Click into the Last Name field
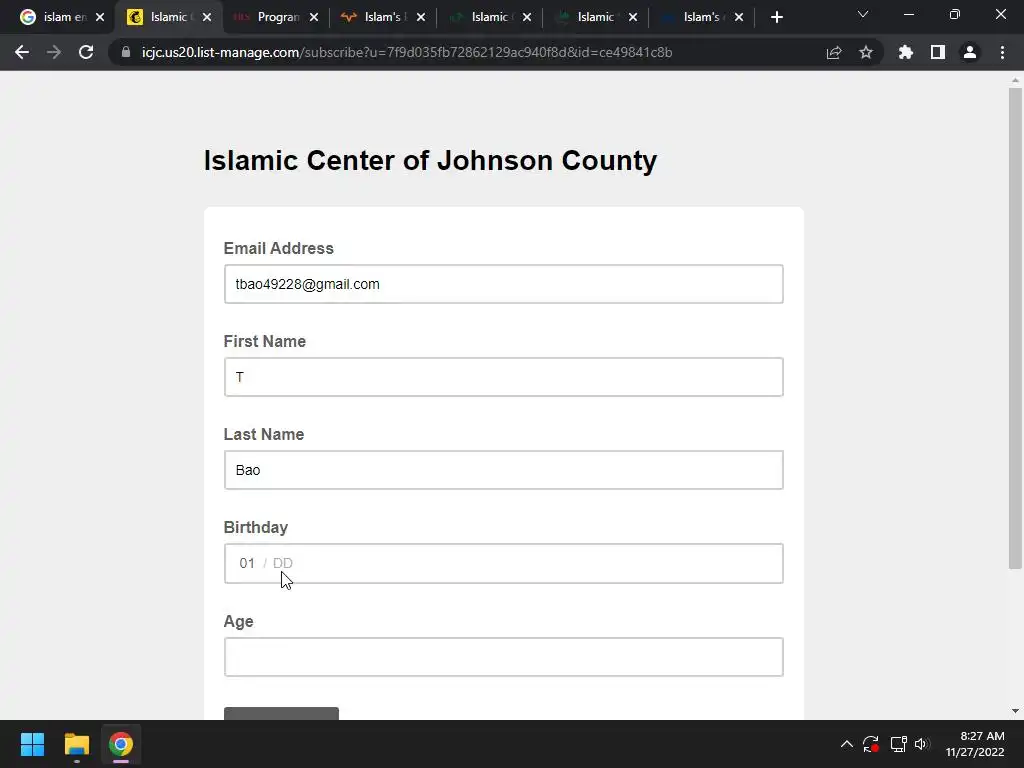 click(504, 470)
